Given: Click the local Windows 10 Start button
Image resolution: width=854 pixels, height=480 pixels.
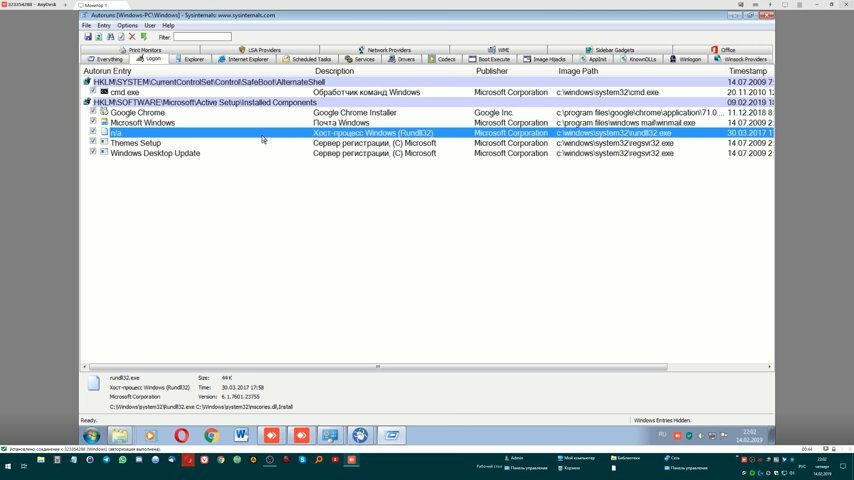Looking at the screenshot, I should point(8,466).
